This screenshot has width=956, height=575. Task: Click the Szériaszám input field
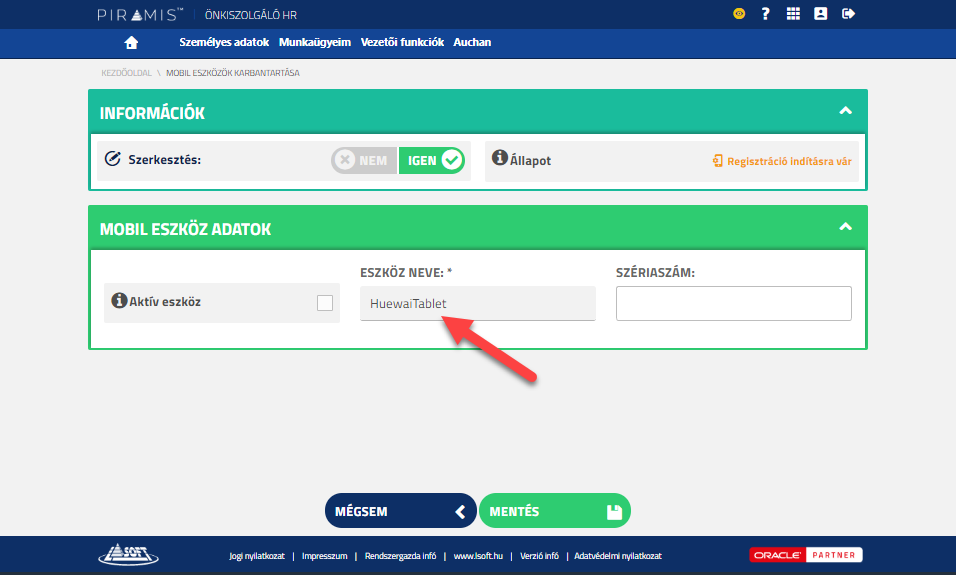(733, 304)
